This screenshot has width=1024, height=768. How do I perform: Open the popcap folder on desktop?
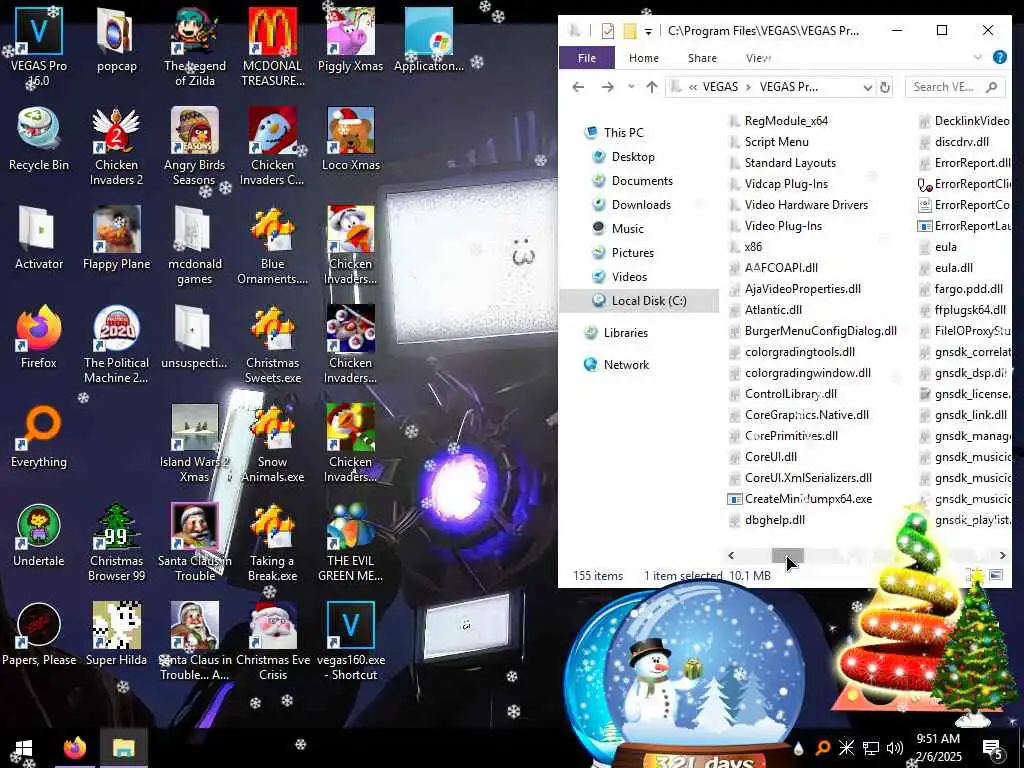[x=116, y=40]
